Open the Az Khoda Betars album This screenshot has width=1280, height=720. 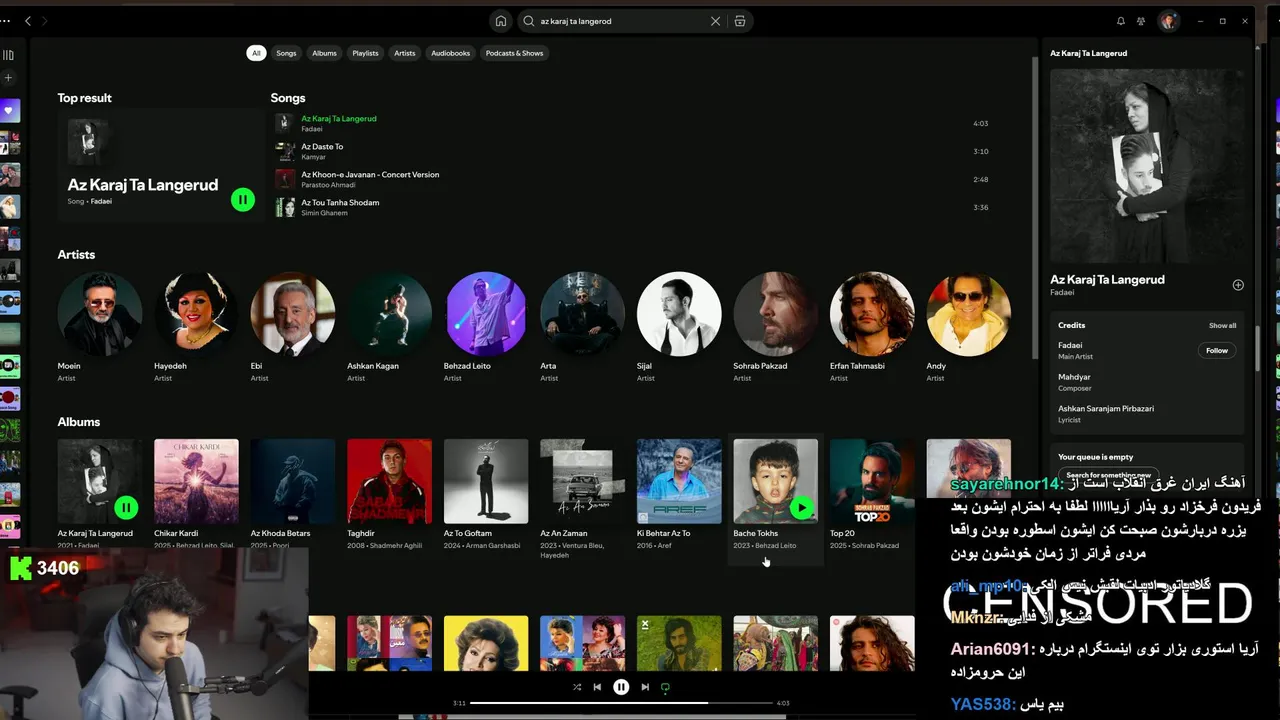[x=293, y=482]
